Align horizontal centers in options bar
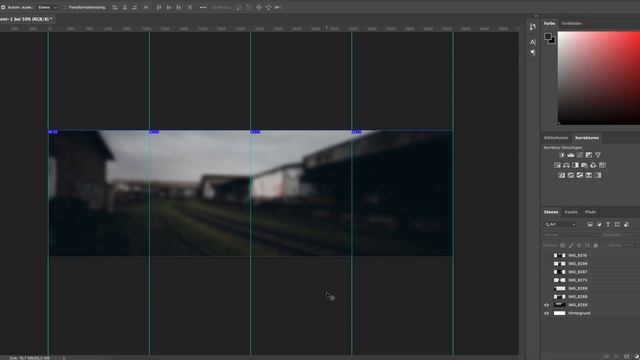The image size is (640, 360). click(125, 7)
